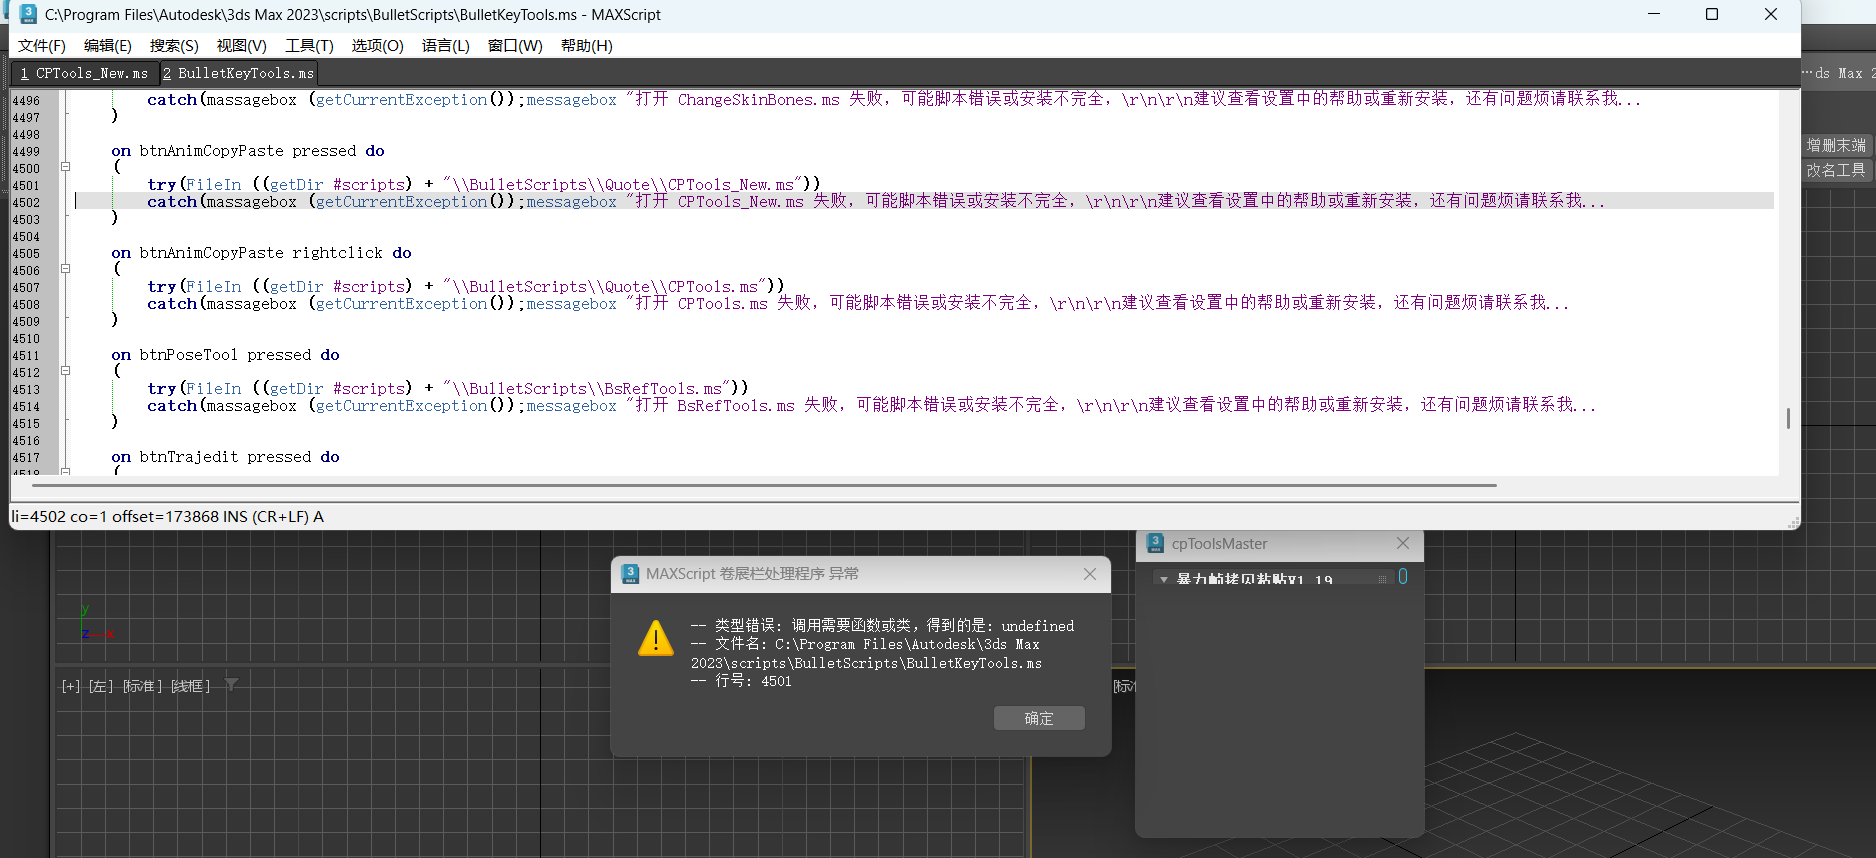1876x858 pixels.
Task: Click the 暴力帧拷贝粘贴 rollout title
Action: [1255, 580]
